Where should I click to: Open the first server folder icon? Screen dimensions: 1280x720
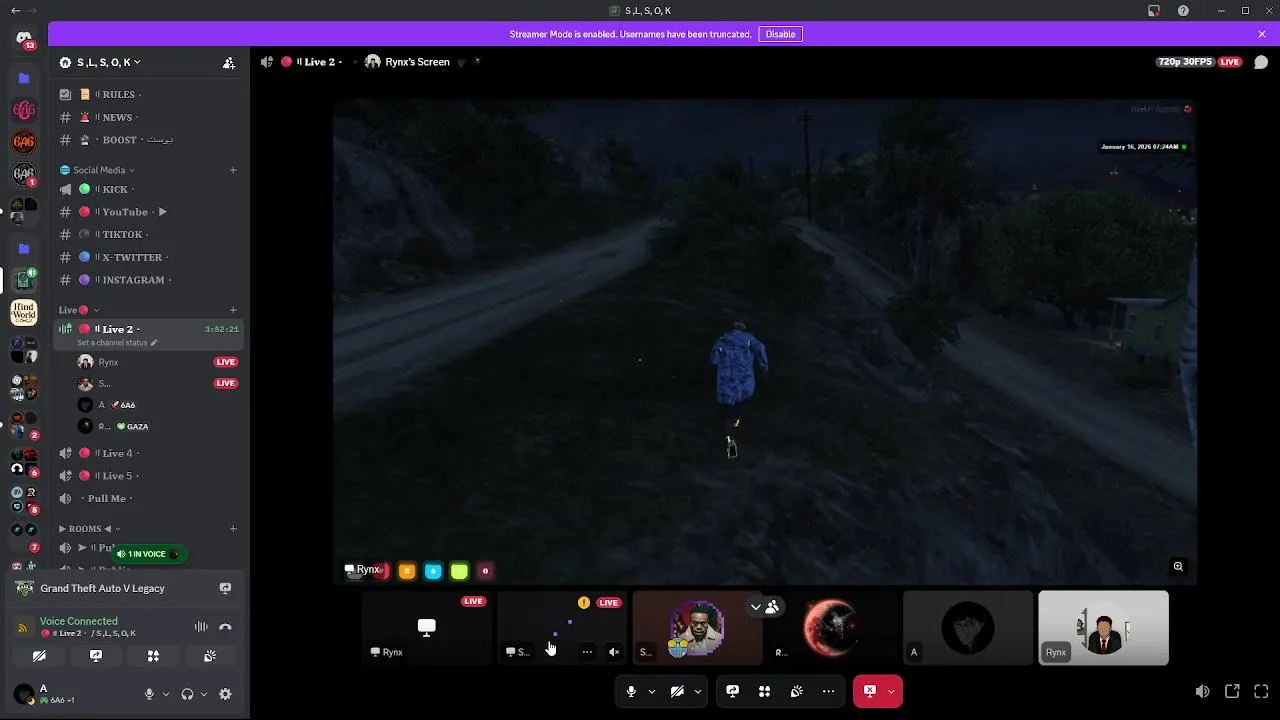coord(24,78)
